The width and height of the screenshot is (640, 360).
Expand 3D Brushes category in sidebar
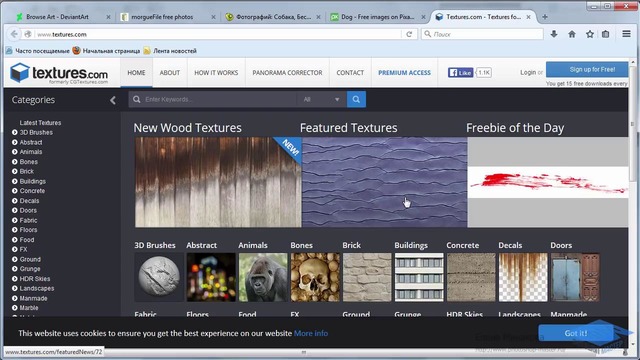click(15, 132)
